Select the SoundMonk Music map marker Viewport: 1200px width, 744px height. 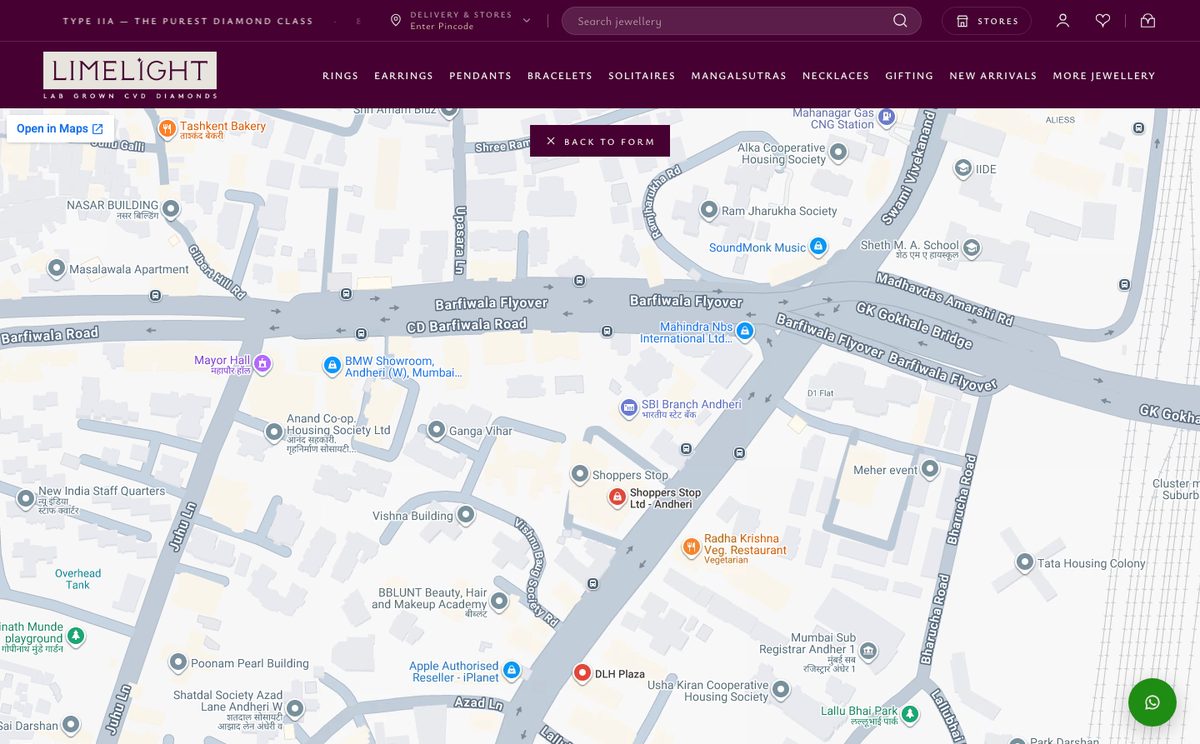tap(818, 246)
